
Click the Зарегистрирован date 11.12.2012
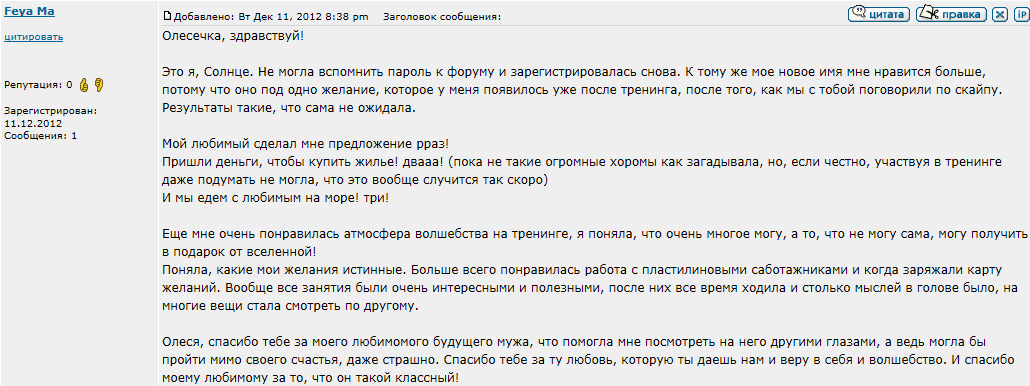[x=33, y=123]
